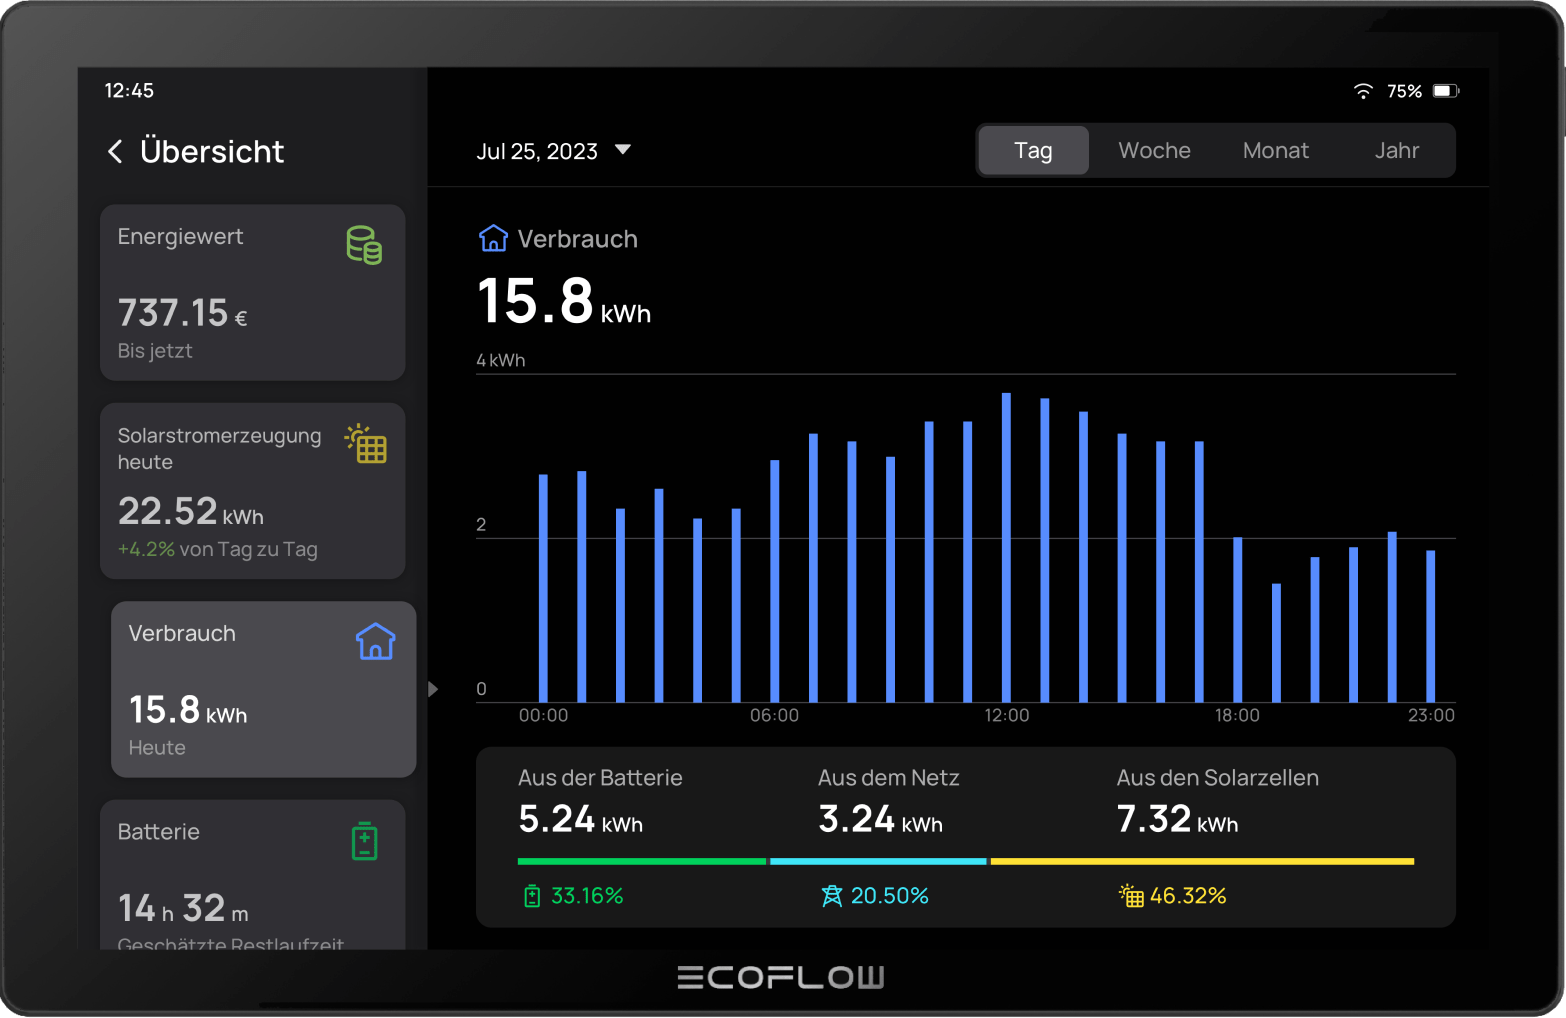The width and height of the screenshot is (1566, 1018).
Task: Click the blue house icon in Verbrauch card
Action: 375,642
